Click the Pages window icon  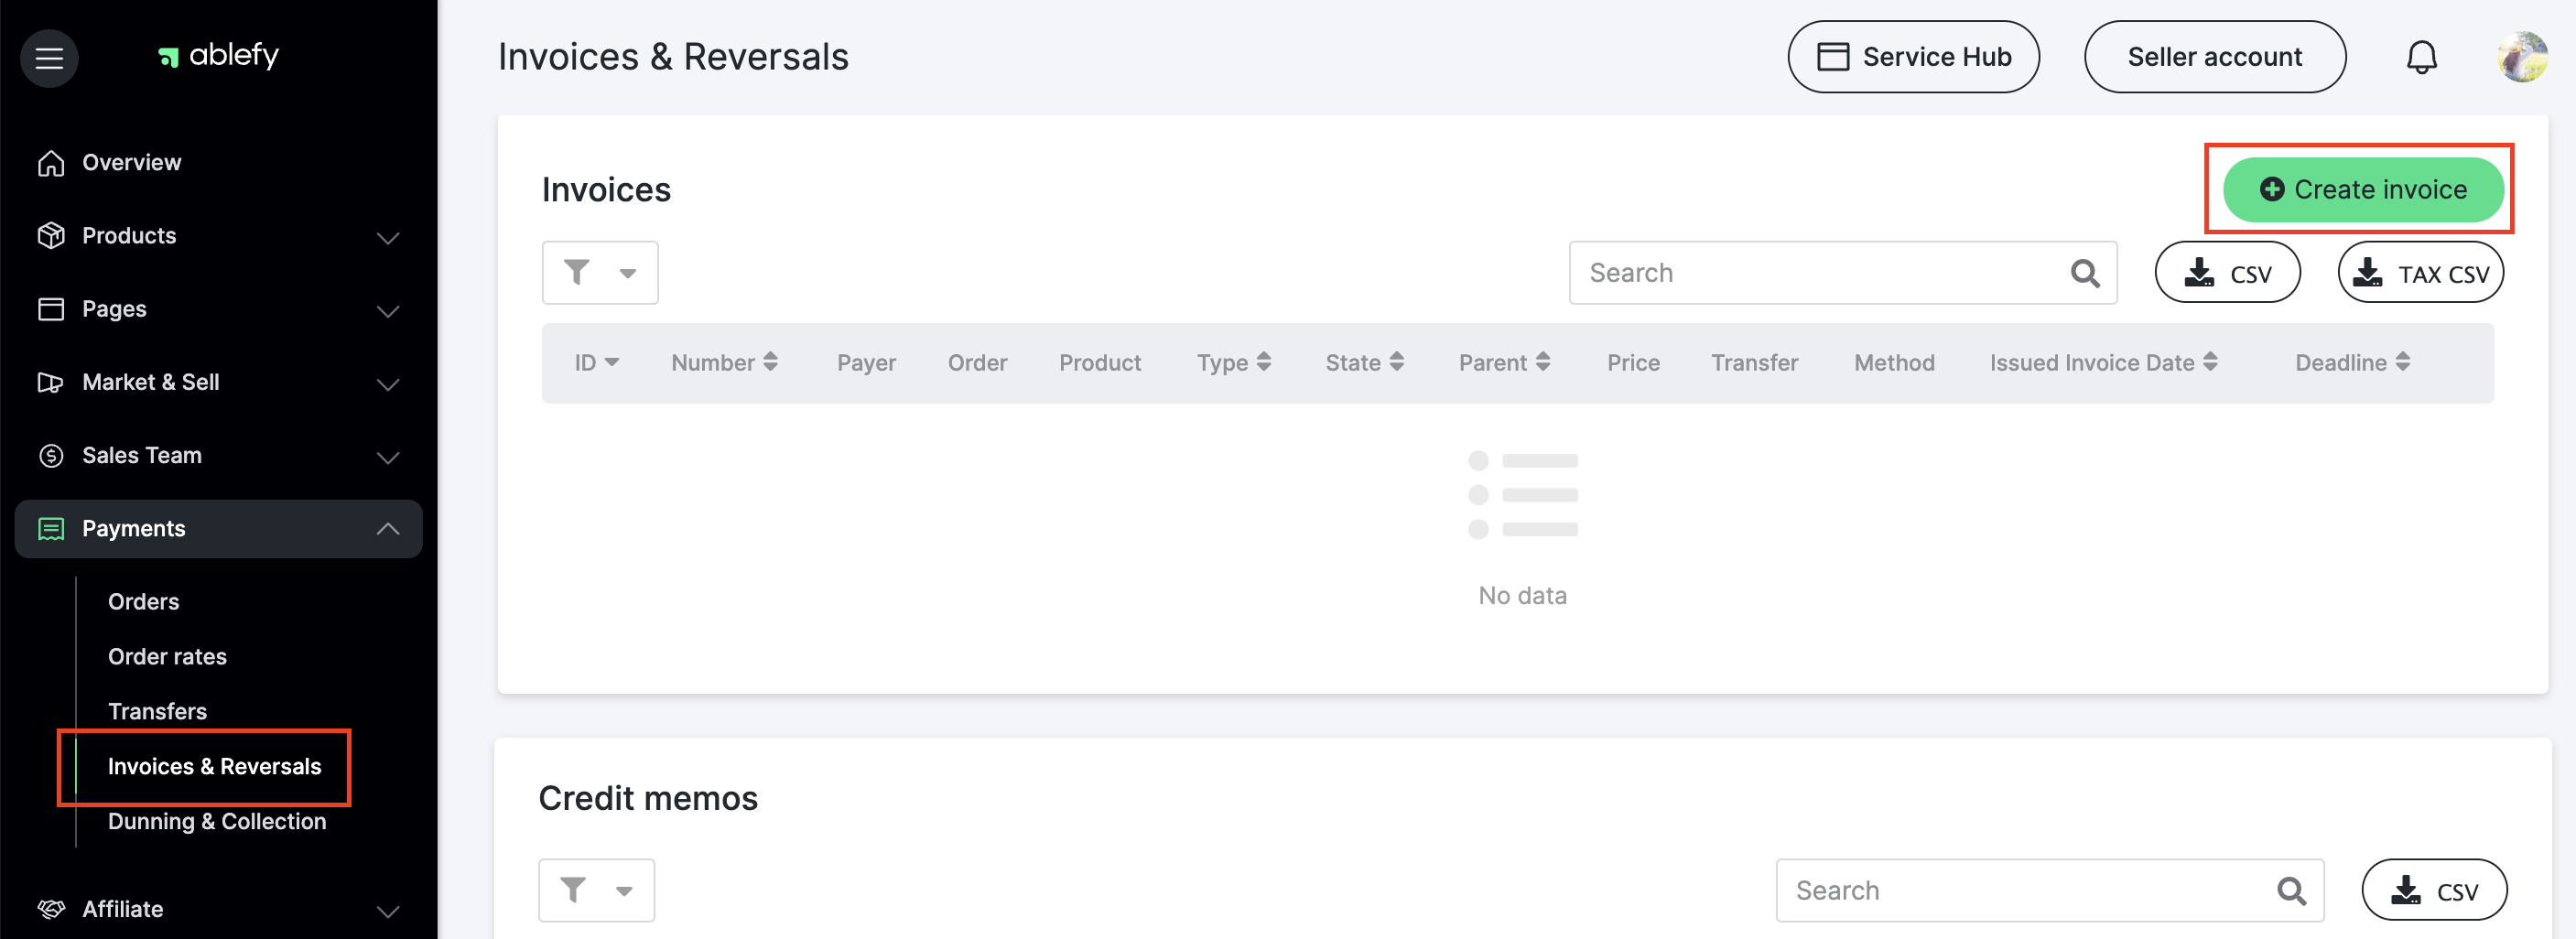tap(51, 309)
